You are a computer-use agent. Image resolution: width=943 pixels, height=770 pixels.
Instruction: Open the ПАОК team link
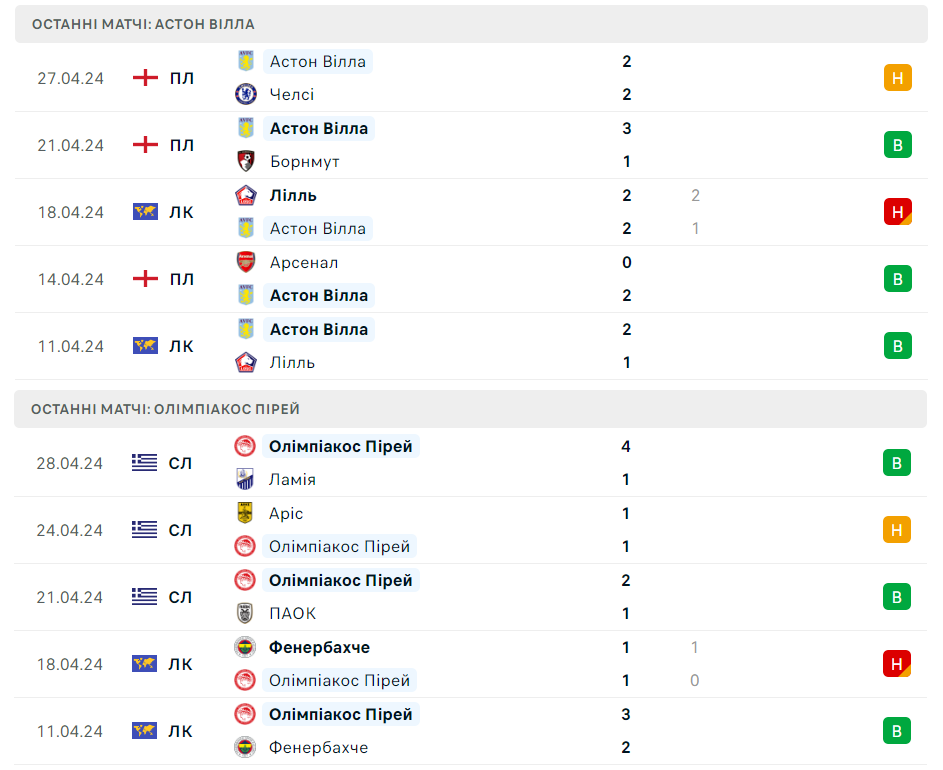292,613
